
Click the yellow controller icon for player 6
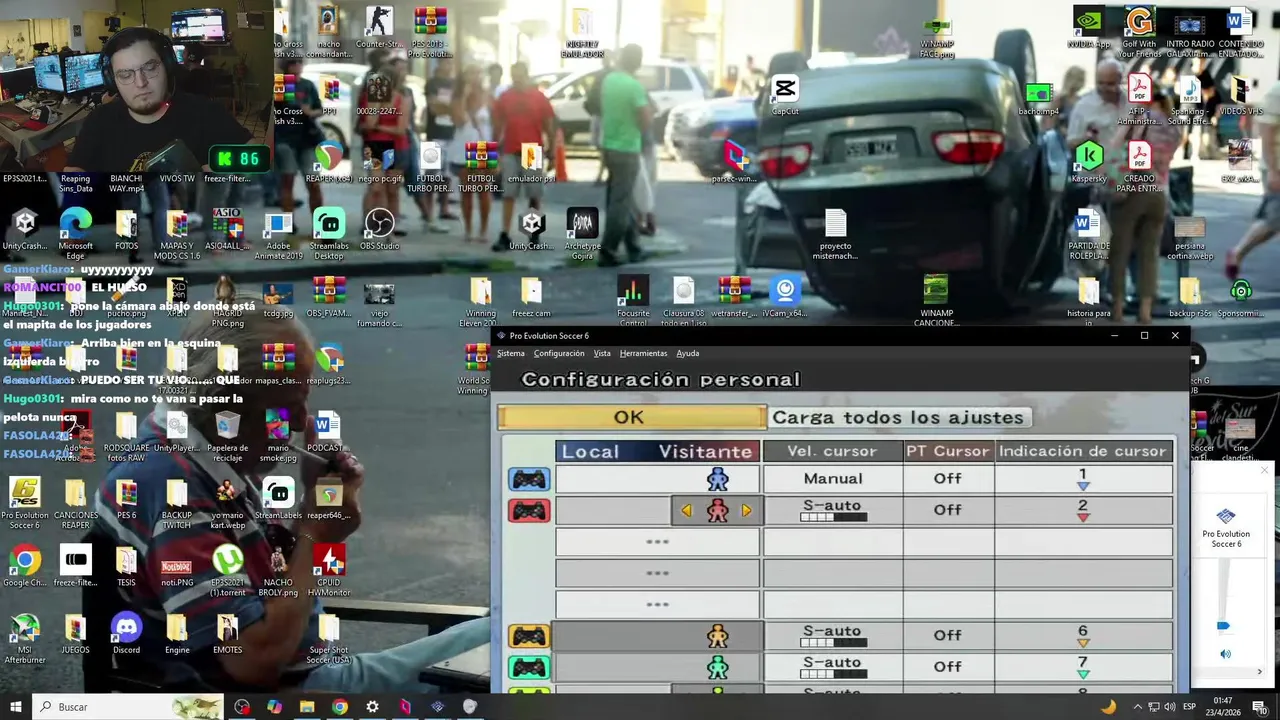[529, 636]
